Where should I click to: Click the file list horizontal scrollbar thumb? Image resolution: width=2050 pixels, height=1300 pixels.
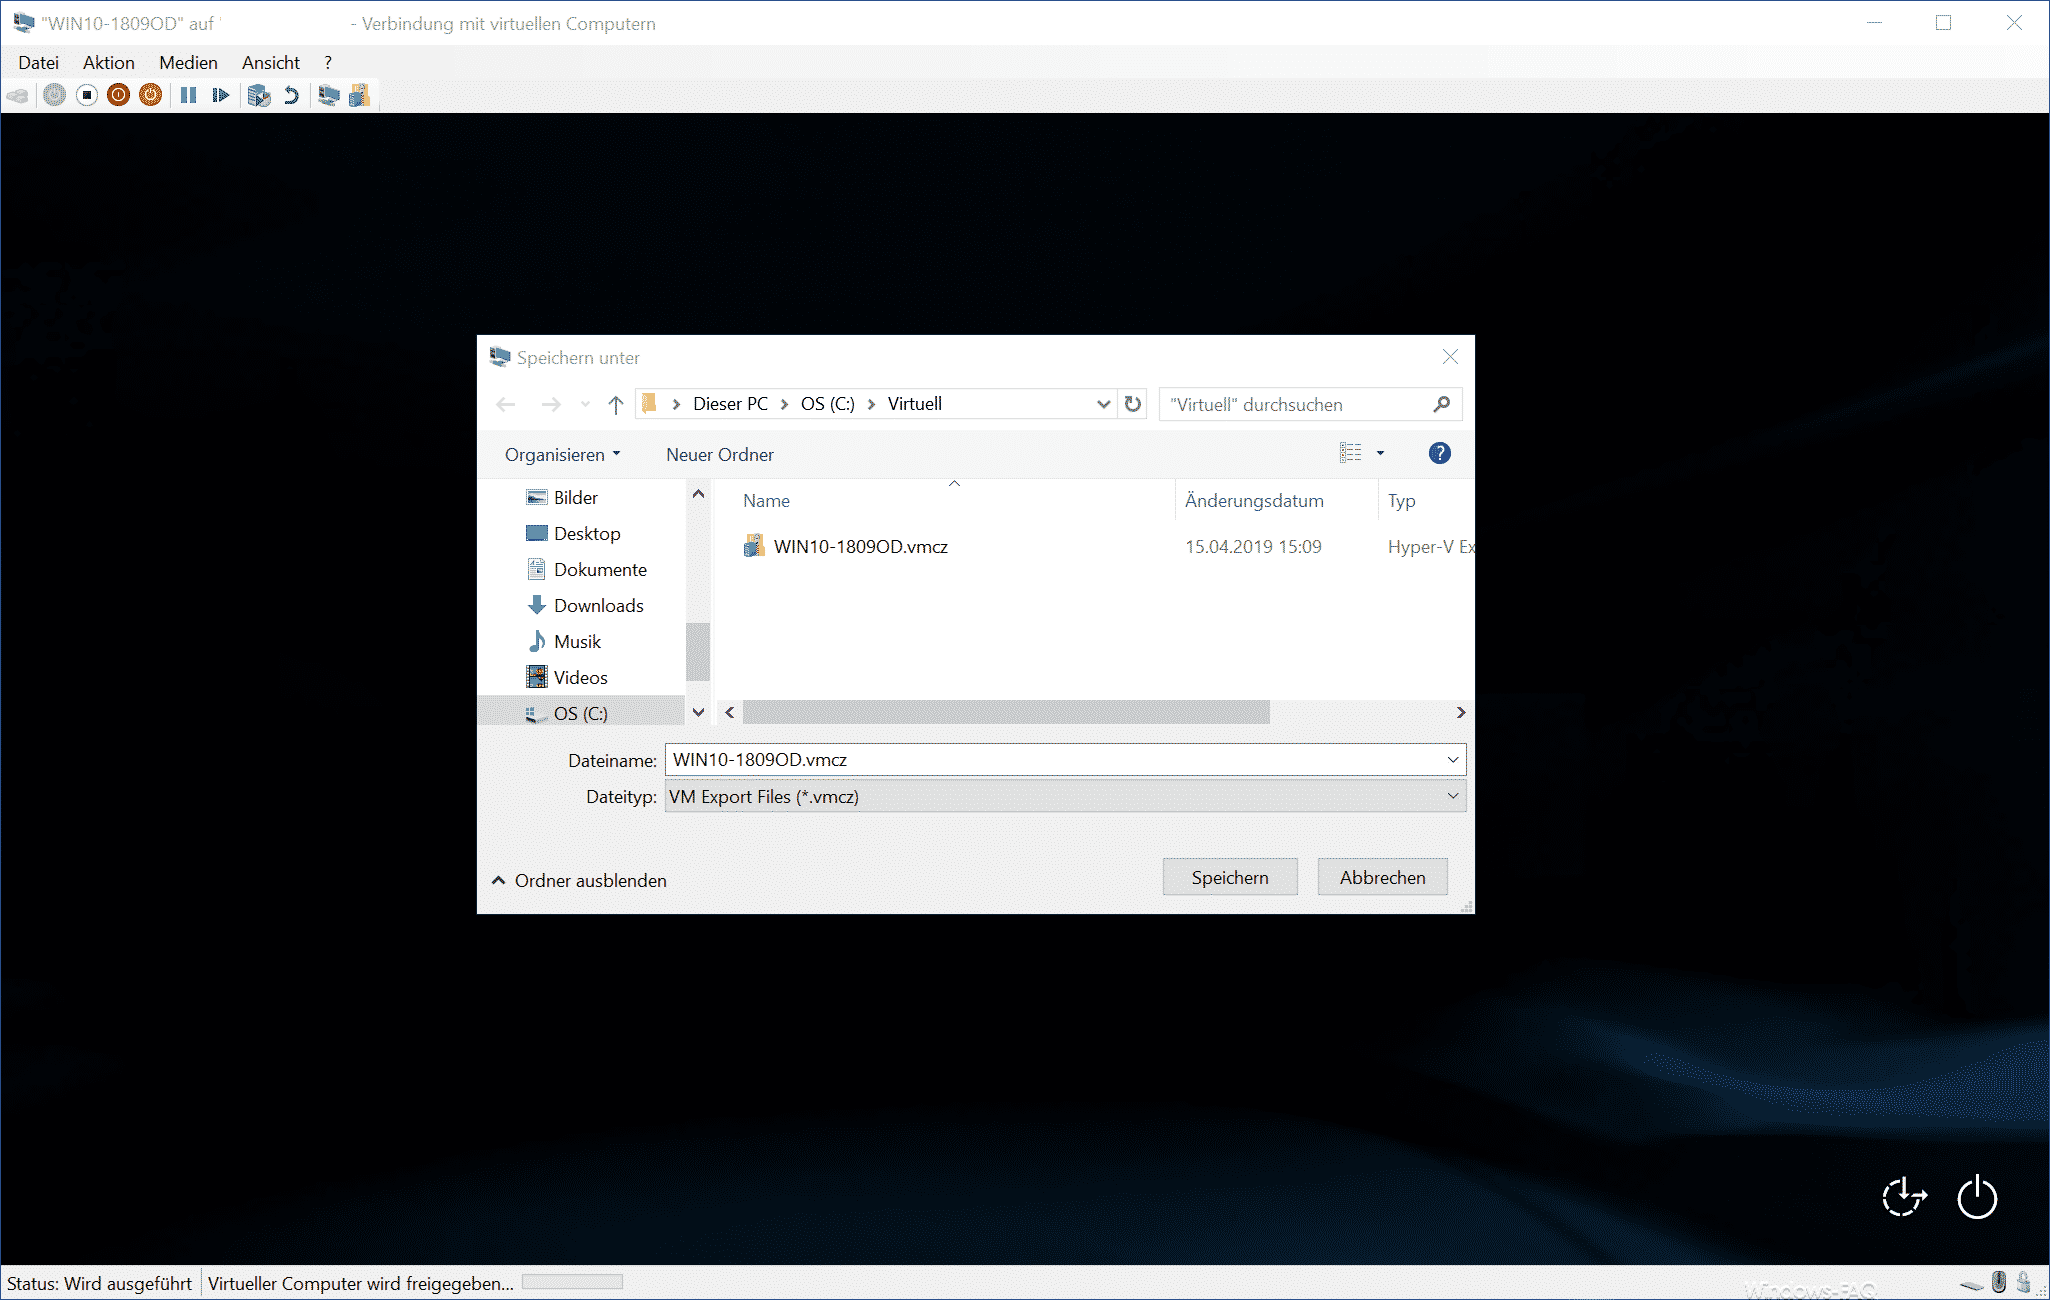click(1006, 712)
